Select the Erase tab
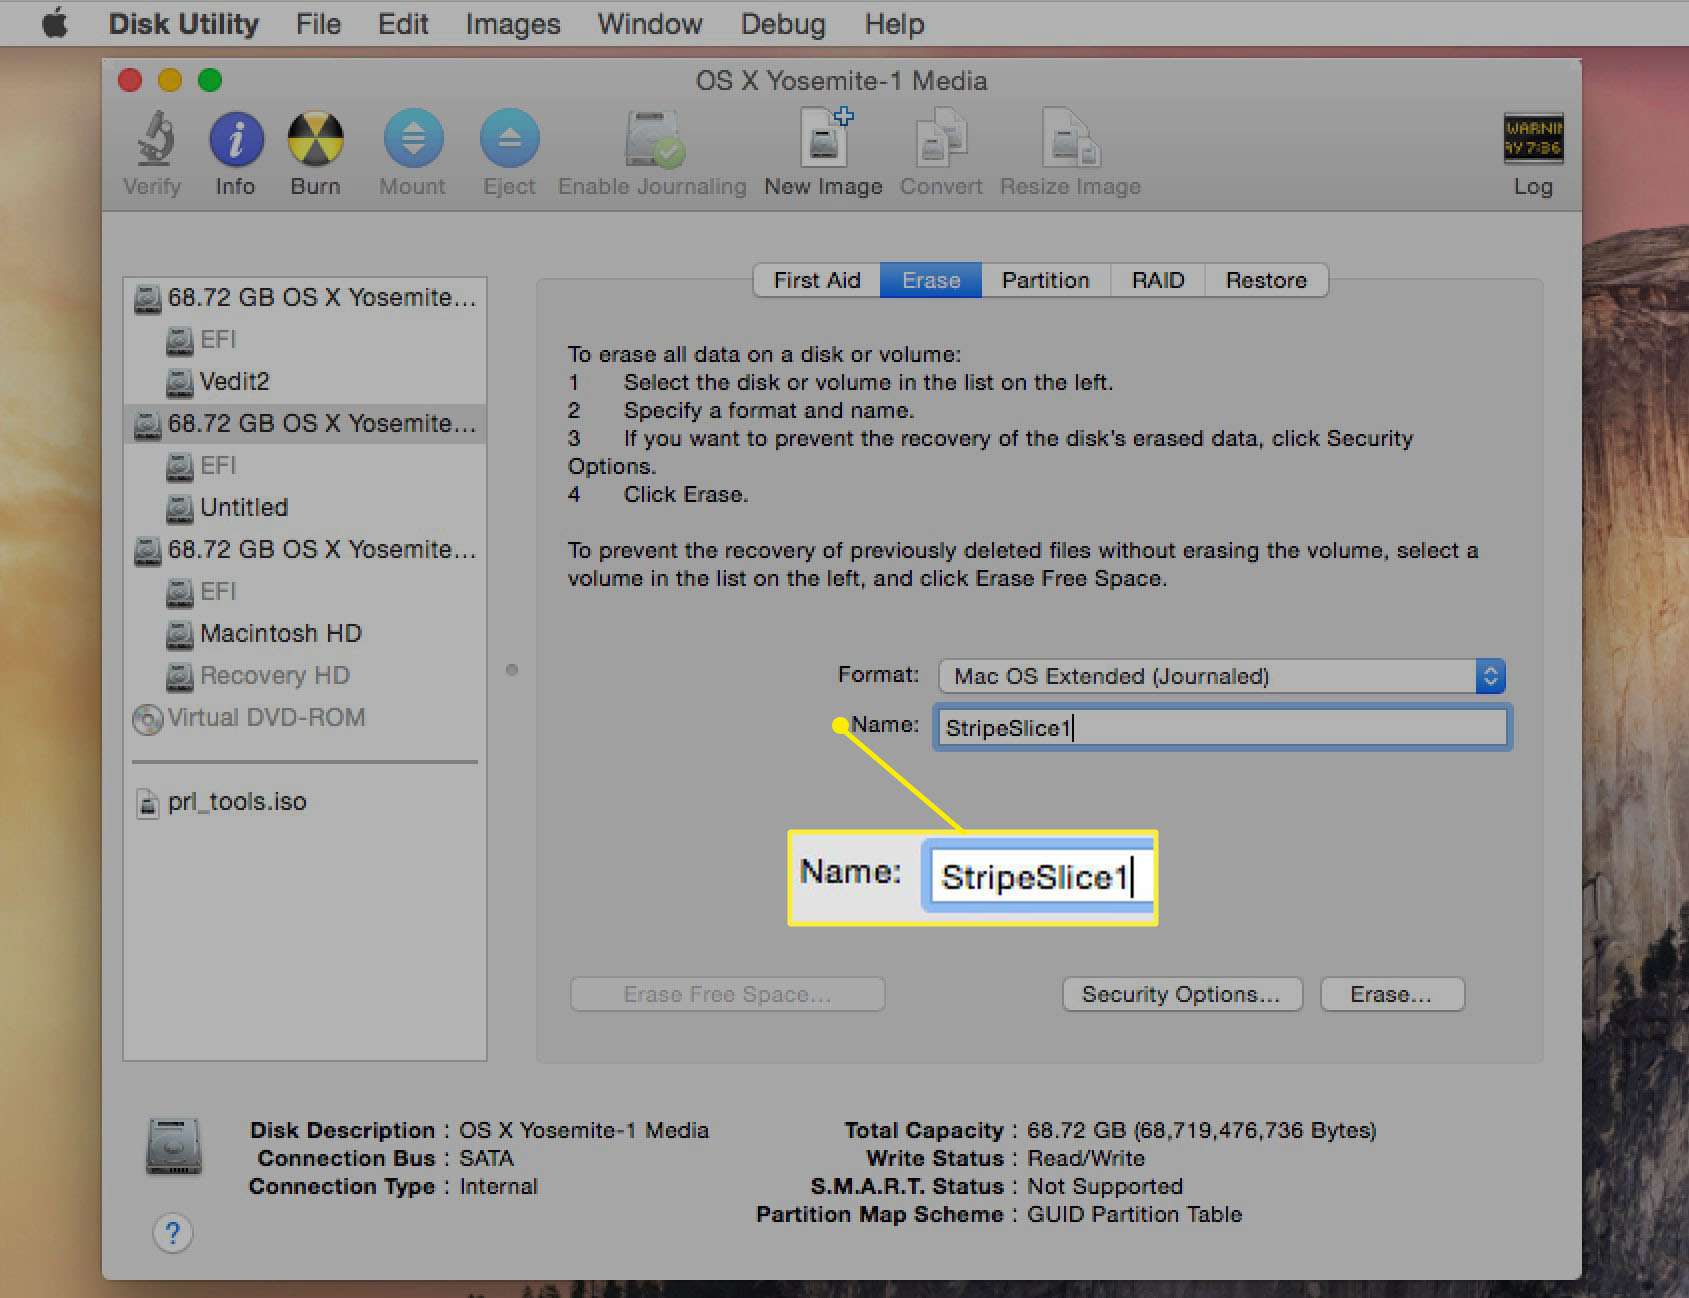 coord(931,280)
